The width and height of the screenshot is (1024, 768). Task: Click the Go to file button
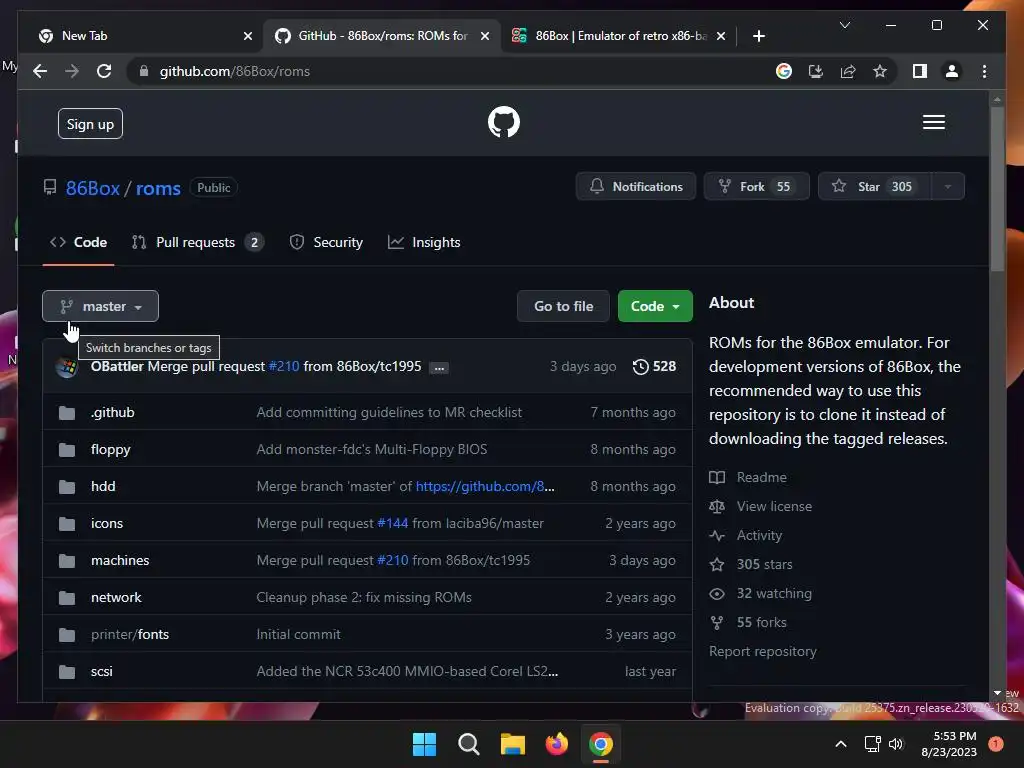563,306
